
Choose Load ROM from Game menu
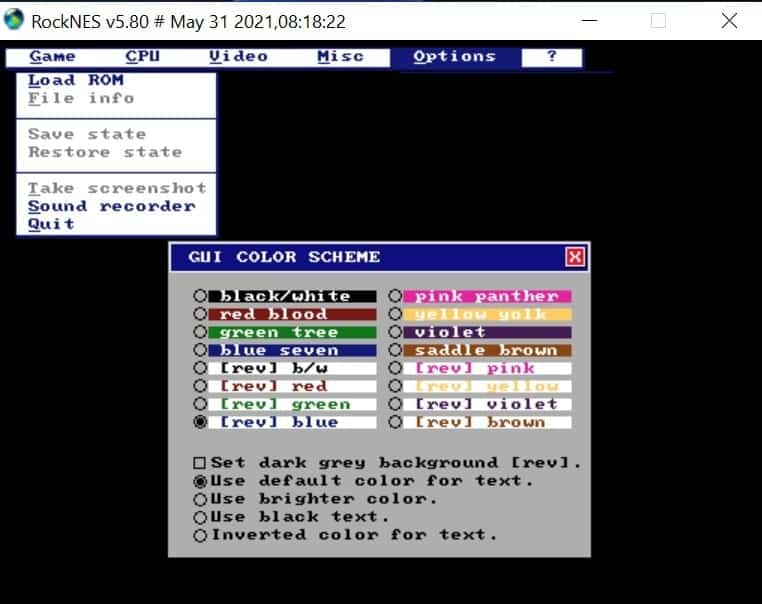(76, 80)
